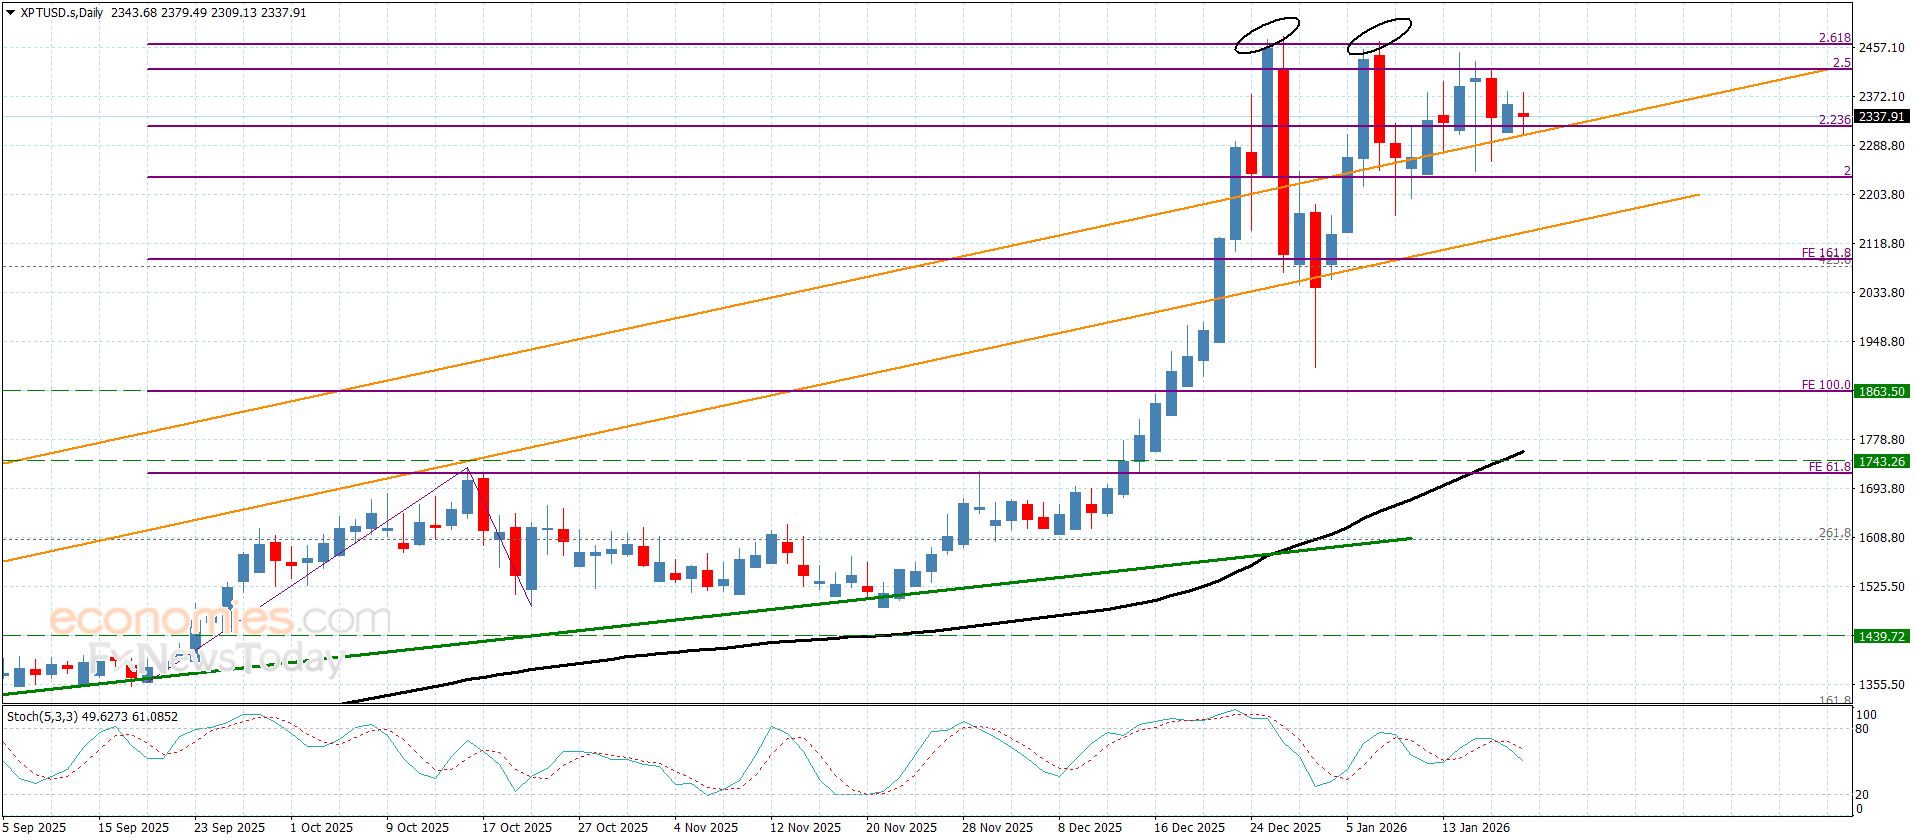Click the 5 Sep 2025 date label

[35, 828]
